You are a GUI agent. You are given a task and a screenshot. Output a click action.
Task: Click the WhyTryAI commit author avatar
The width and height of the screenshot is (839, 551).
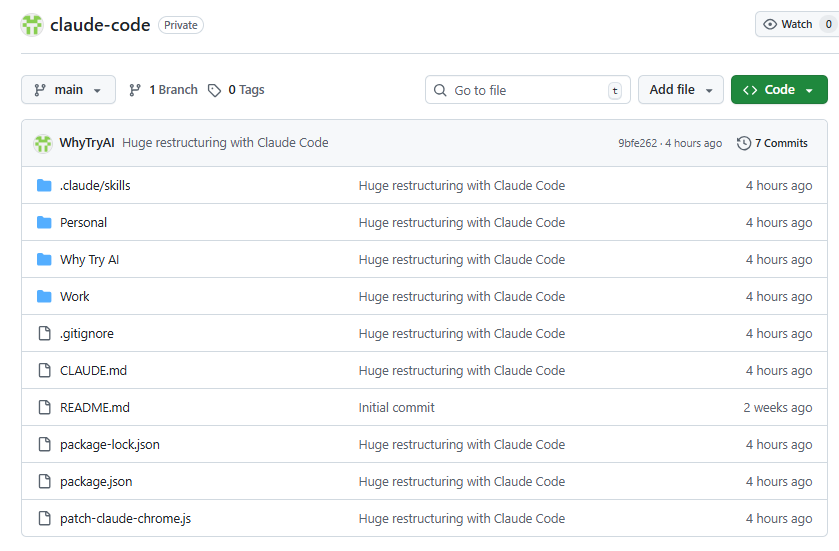pyautogui.click(x=43, y=143)
